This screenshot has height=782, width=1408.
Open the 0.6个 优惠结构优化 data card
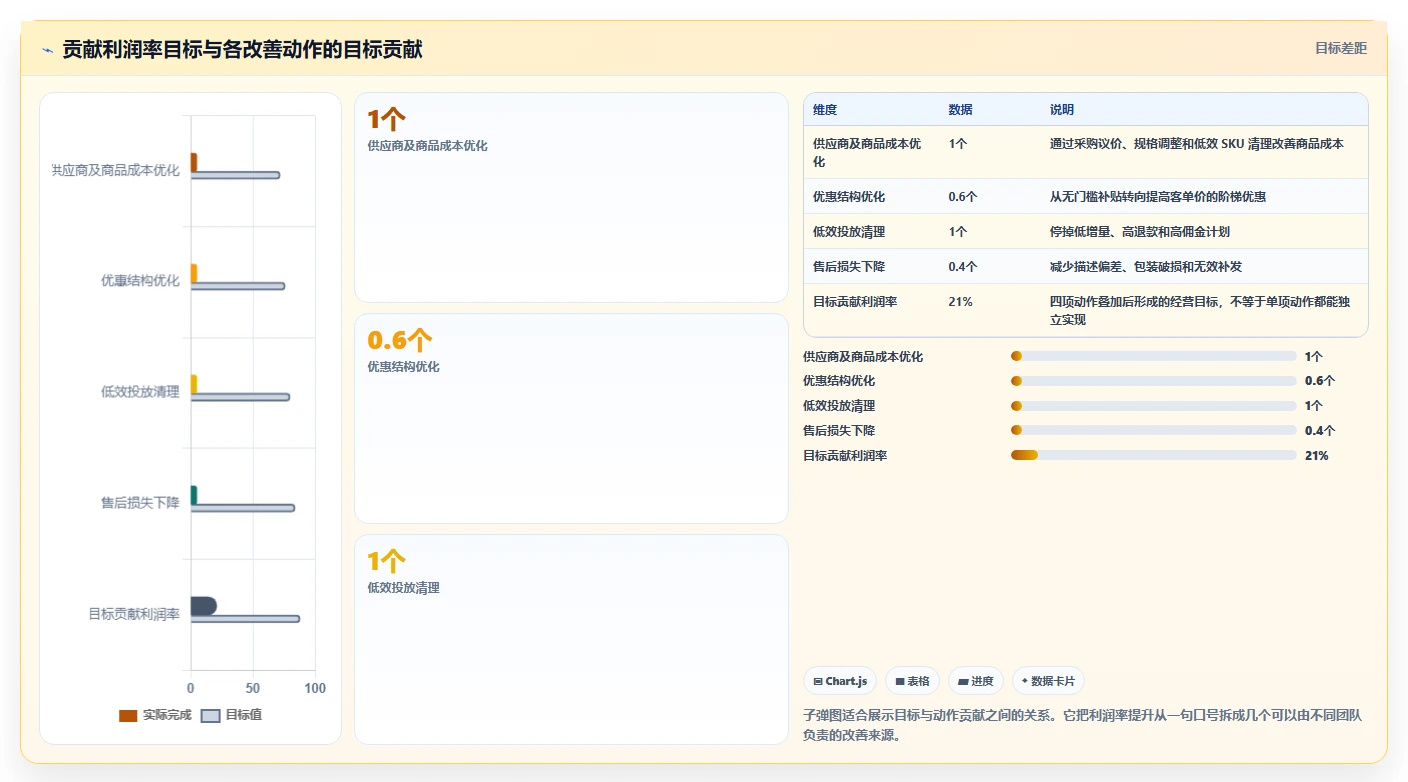point(571,418)
